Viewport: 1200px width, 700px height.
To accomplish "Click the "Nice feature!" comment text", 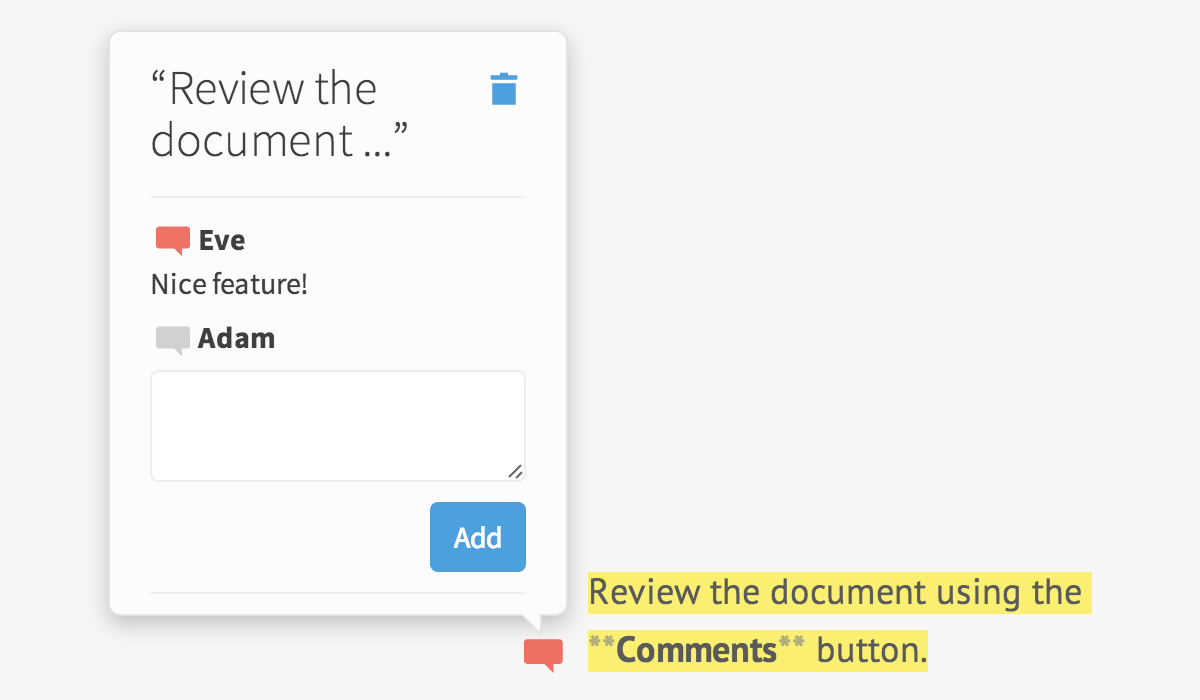I will (x=229, y=285).
